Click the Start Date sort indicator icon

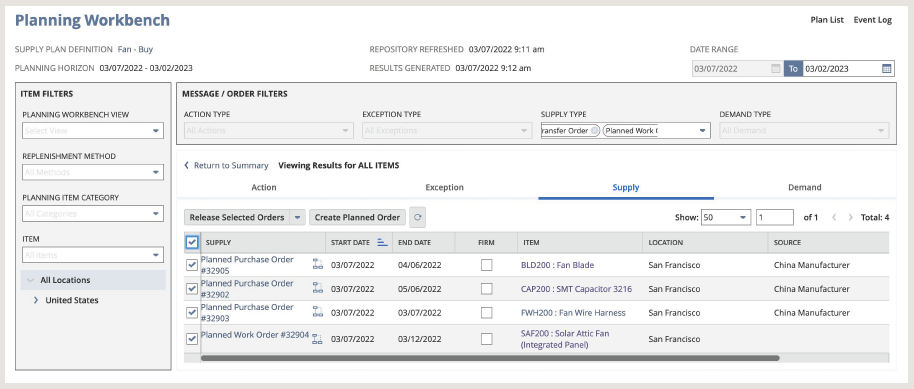coord(382,242)
